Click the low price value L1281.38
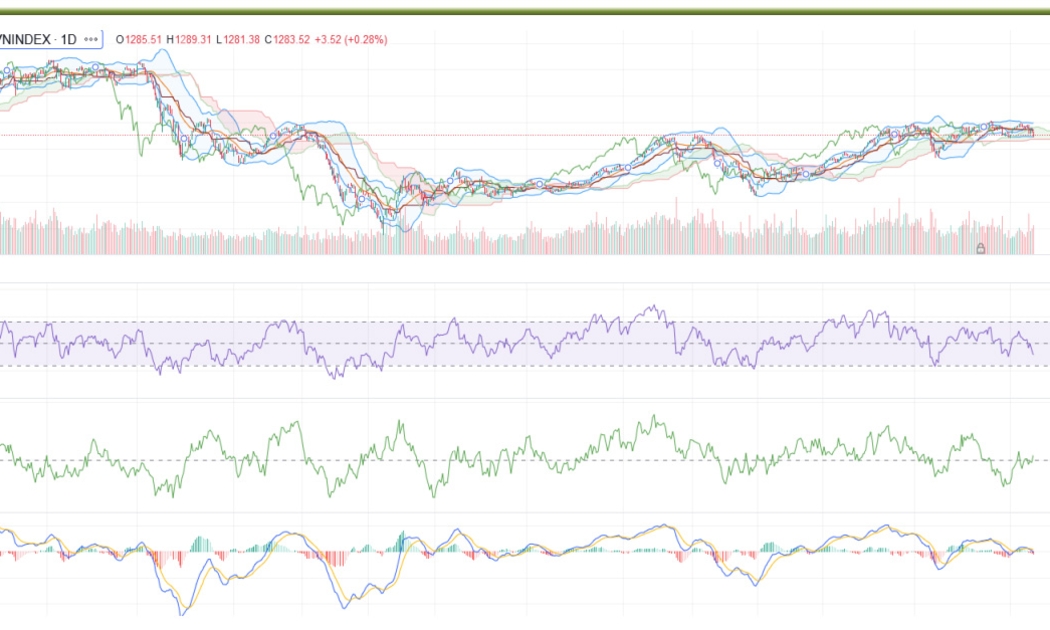 point(238,40)
